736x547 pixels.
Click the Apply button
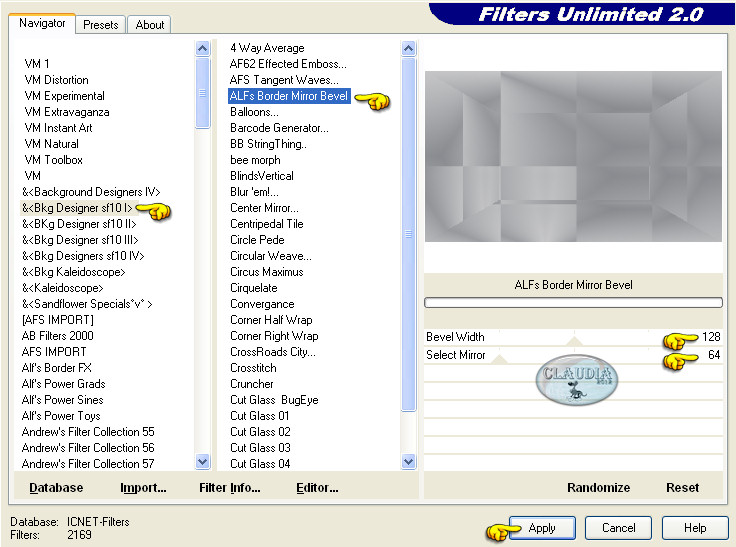click(x=542, y=528)
